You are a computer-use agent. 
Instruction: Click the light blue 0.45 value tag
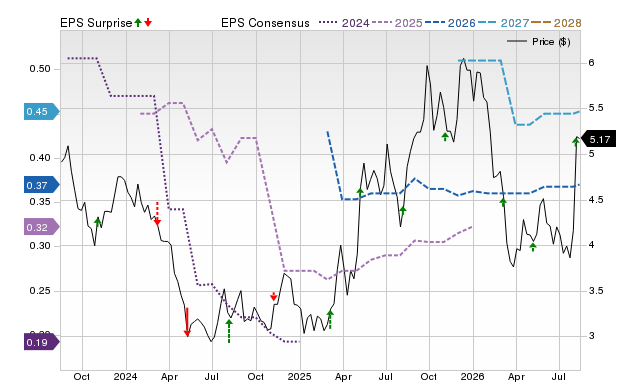point(41,111)
